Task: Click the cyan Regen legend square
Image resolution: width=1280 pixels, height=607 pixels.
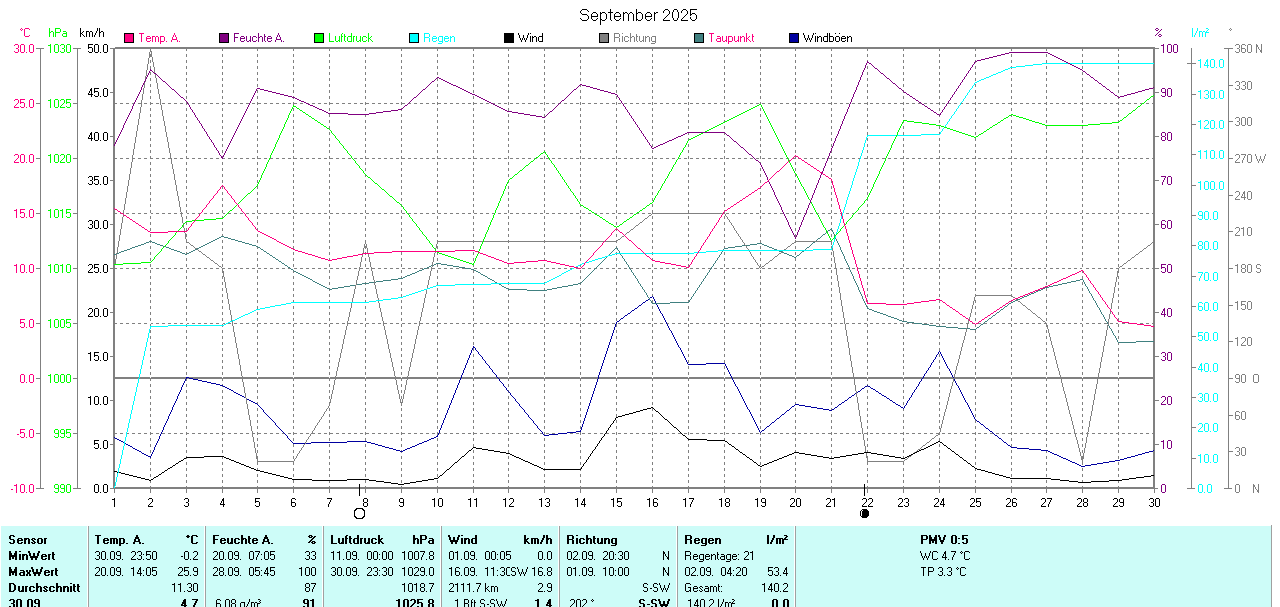Action: [x=415, y=38]
